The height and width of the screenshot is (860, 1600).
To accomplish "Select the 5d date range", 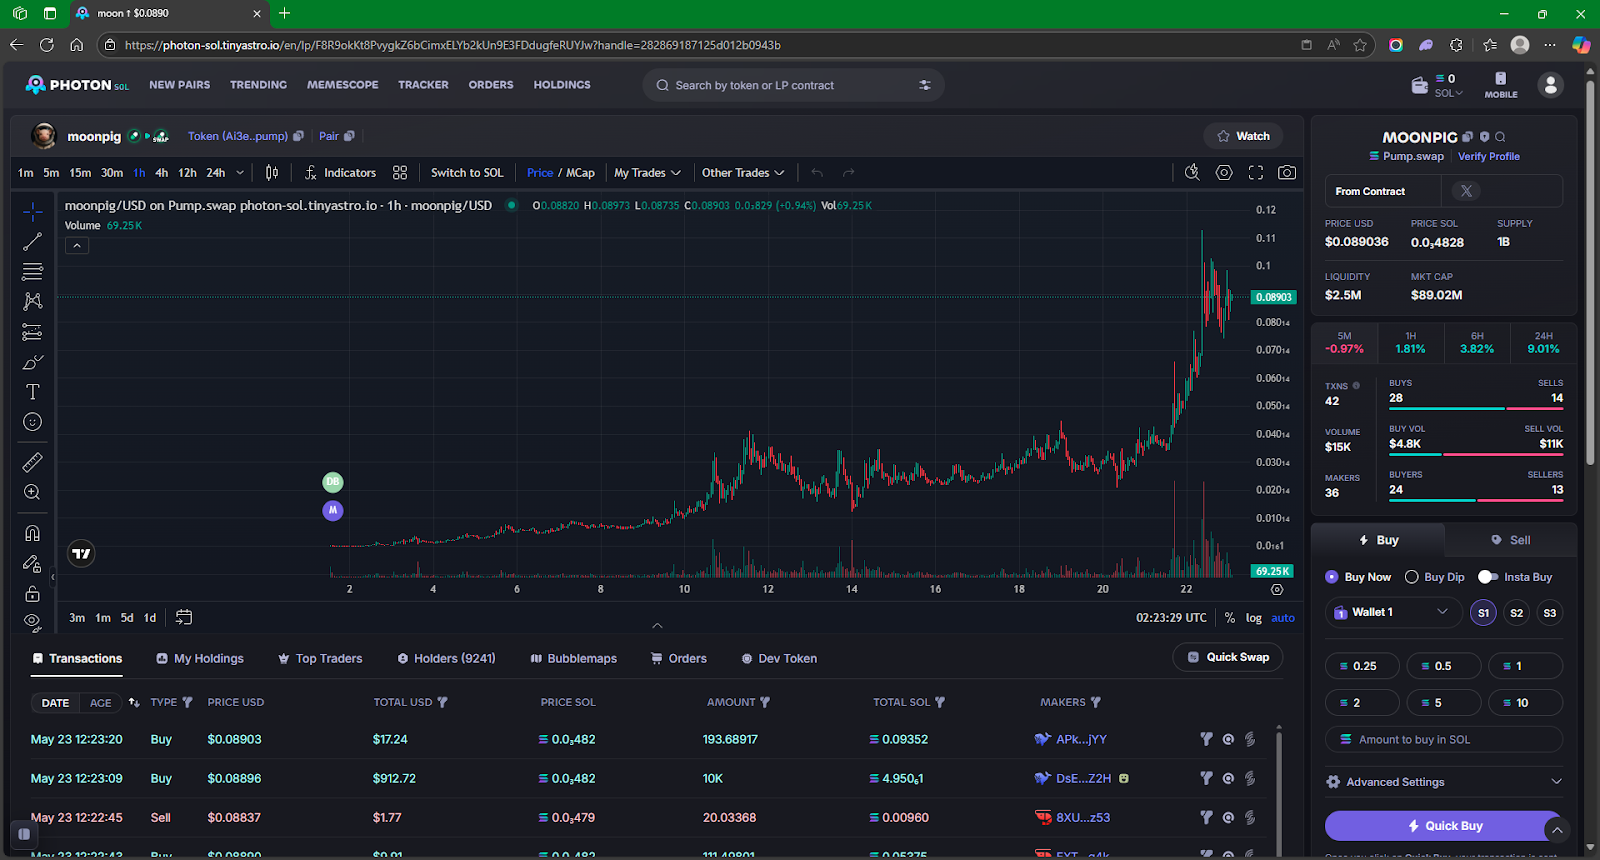I will pyautogui.click(x=127, y=618).
